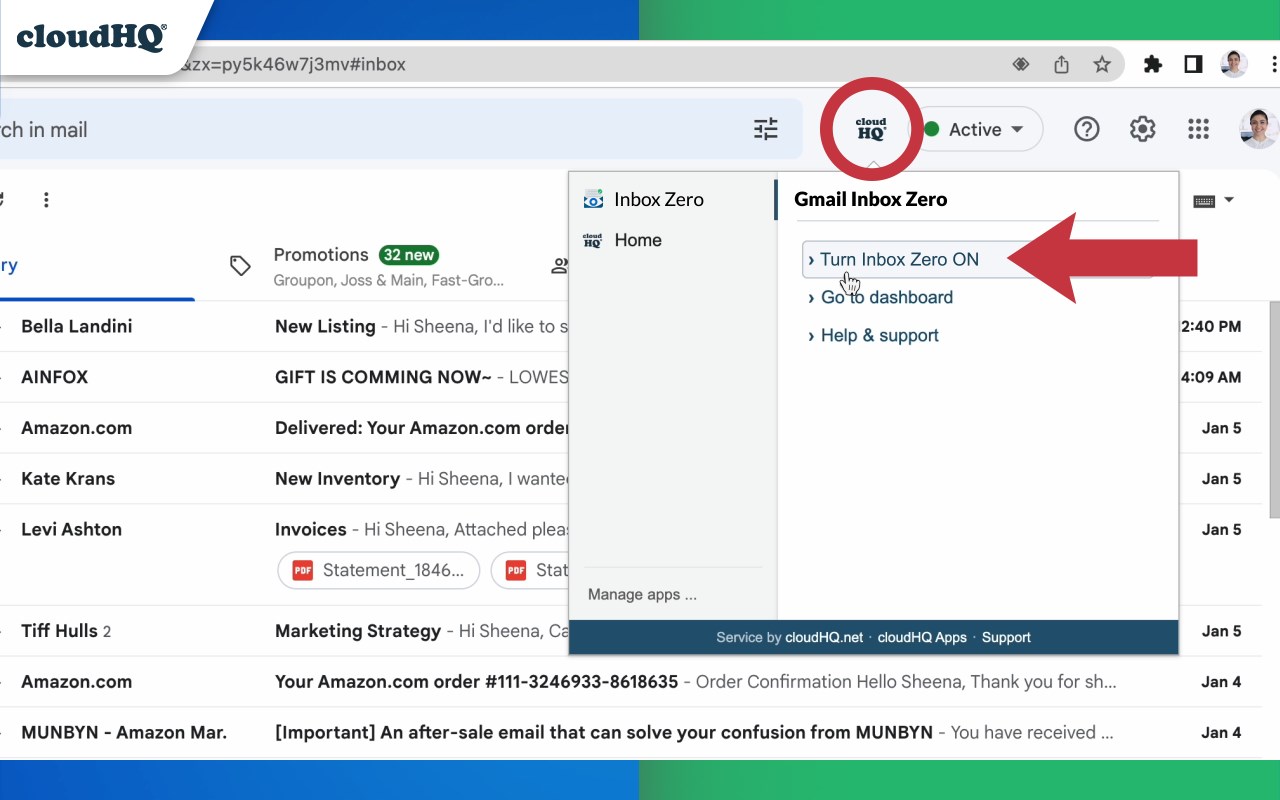Open Gmail settings gear icon
Image resolution: width=1280 pixels, height=800 pixels.
click(x=1143, y=129)
